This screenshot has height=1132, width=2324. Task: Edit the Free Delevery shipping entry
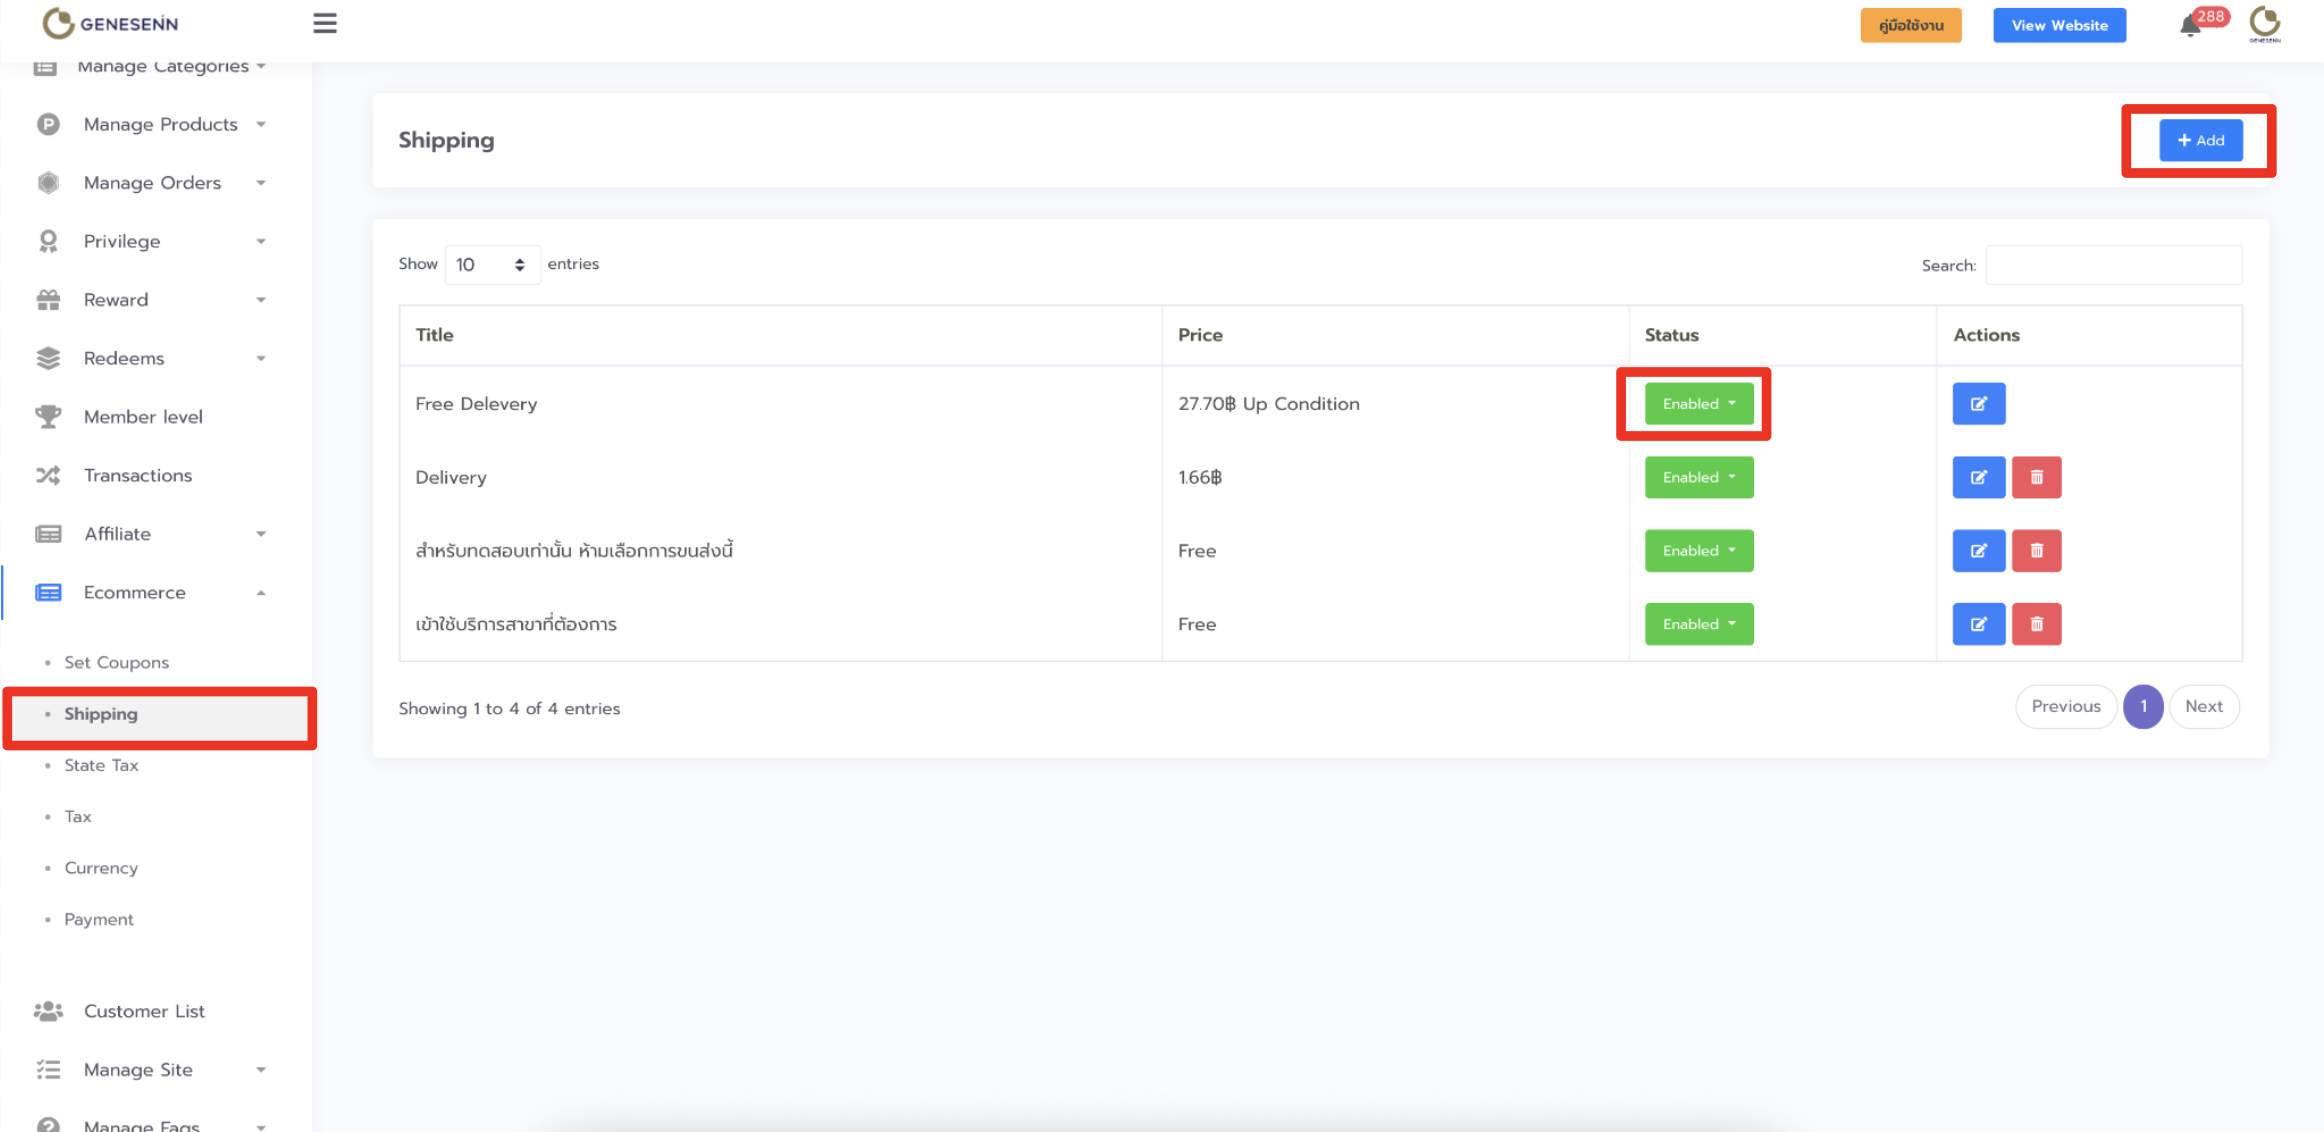(1978, 404)
